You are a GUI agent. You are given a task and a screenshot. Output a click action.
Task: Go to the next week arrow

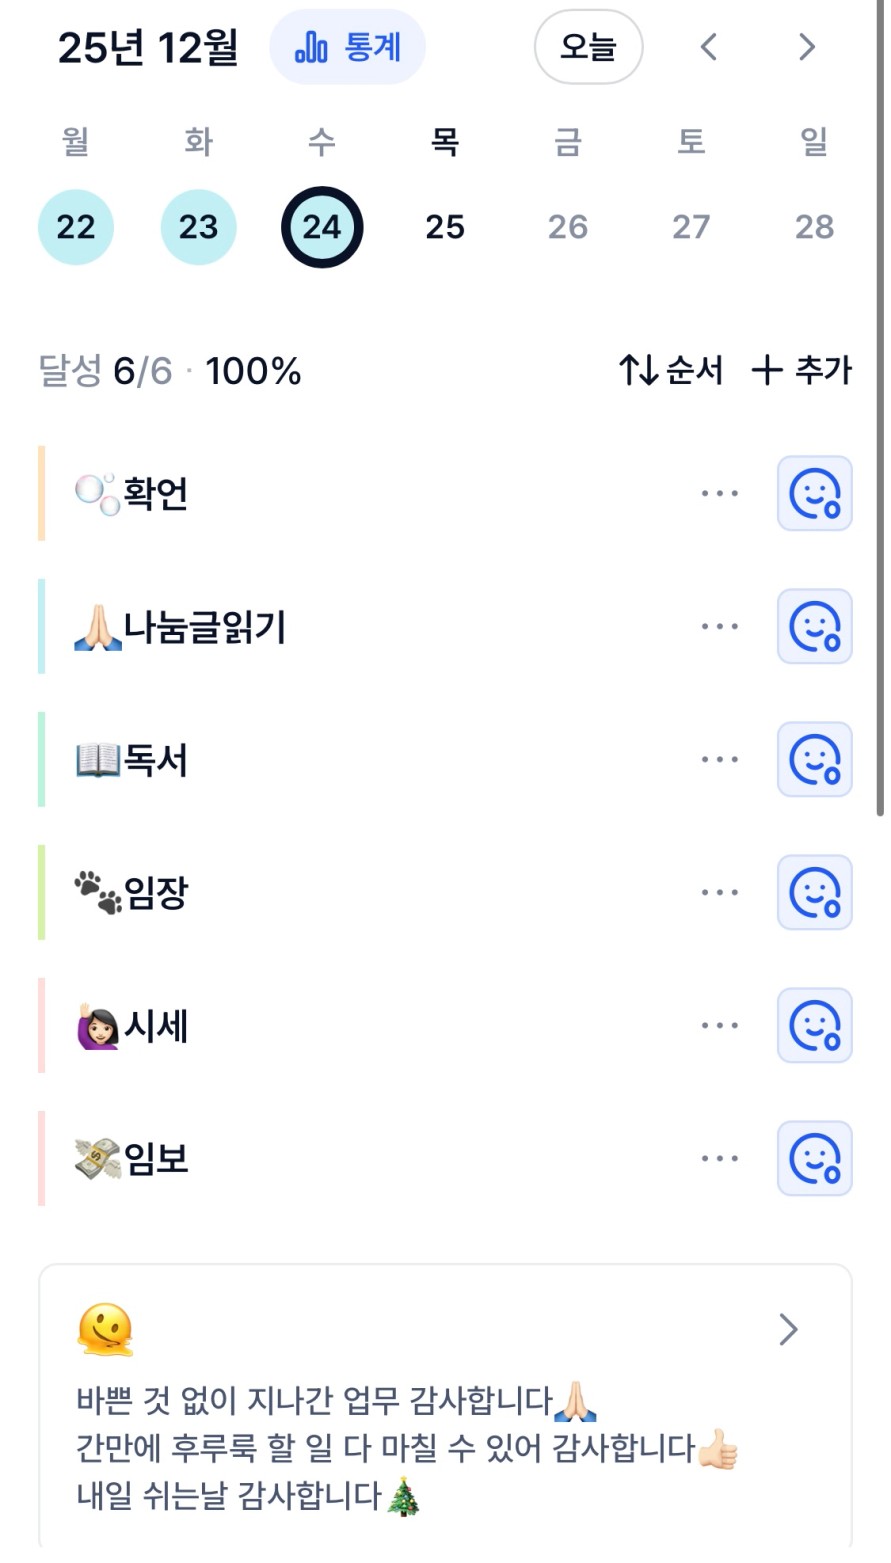tap(807, 47)
